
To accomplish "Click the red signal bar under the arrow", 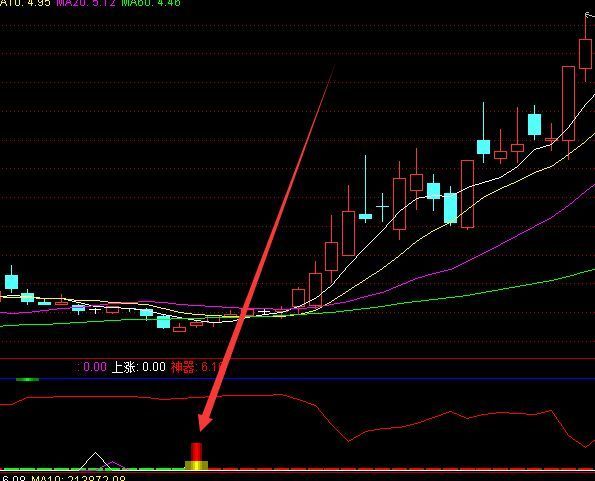I will (x=196, y=452).
